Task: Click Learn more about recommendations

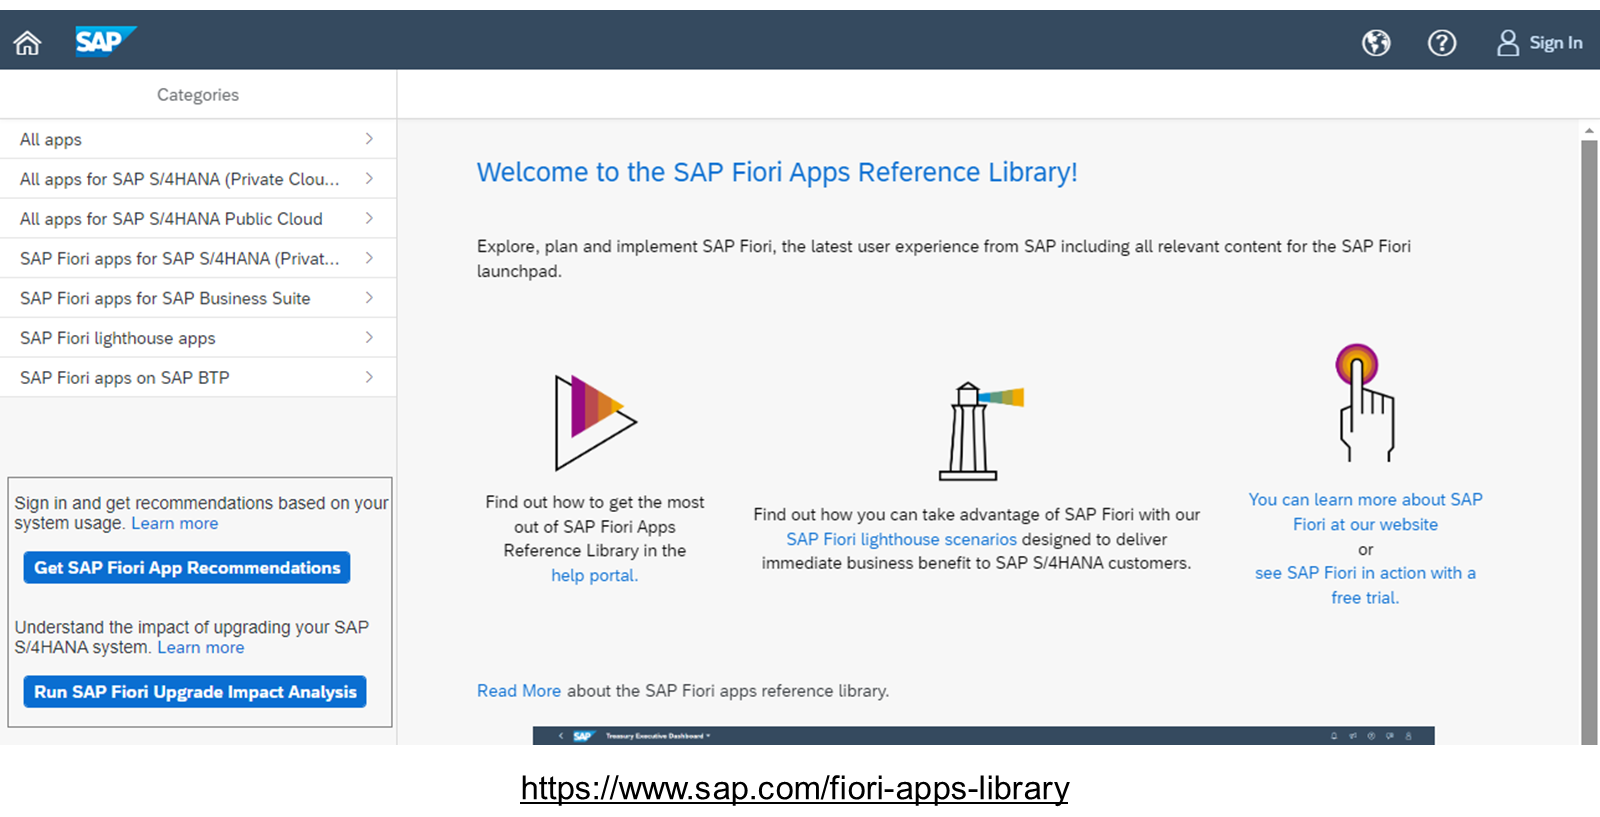Action: pyautogui.click(x=175, y=523)
